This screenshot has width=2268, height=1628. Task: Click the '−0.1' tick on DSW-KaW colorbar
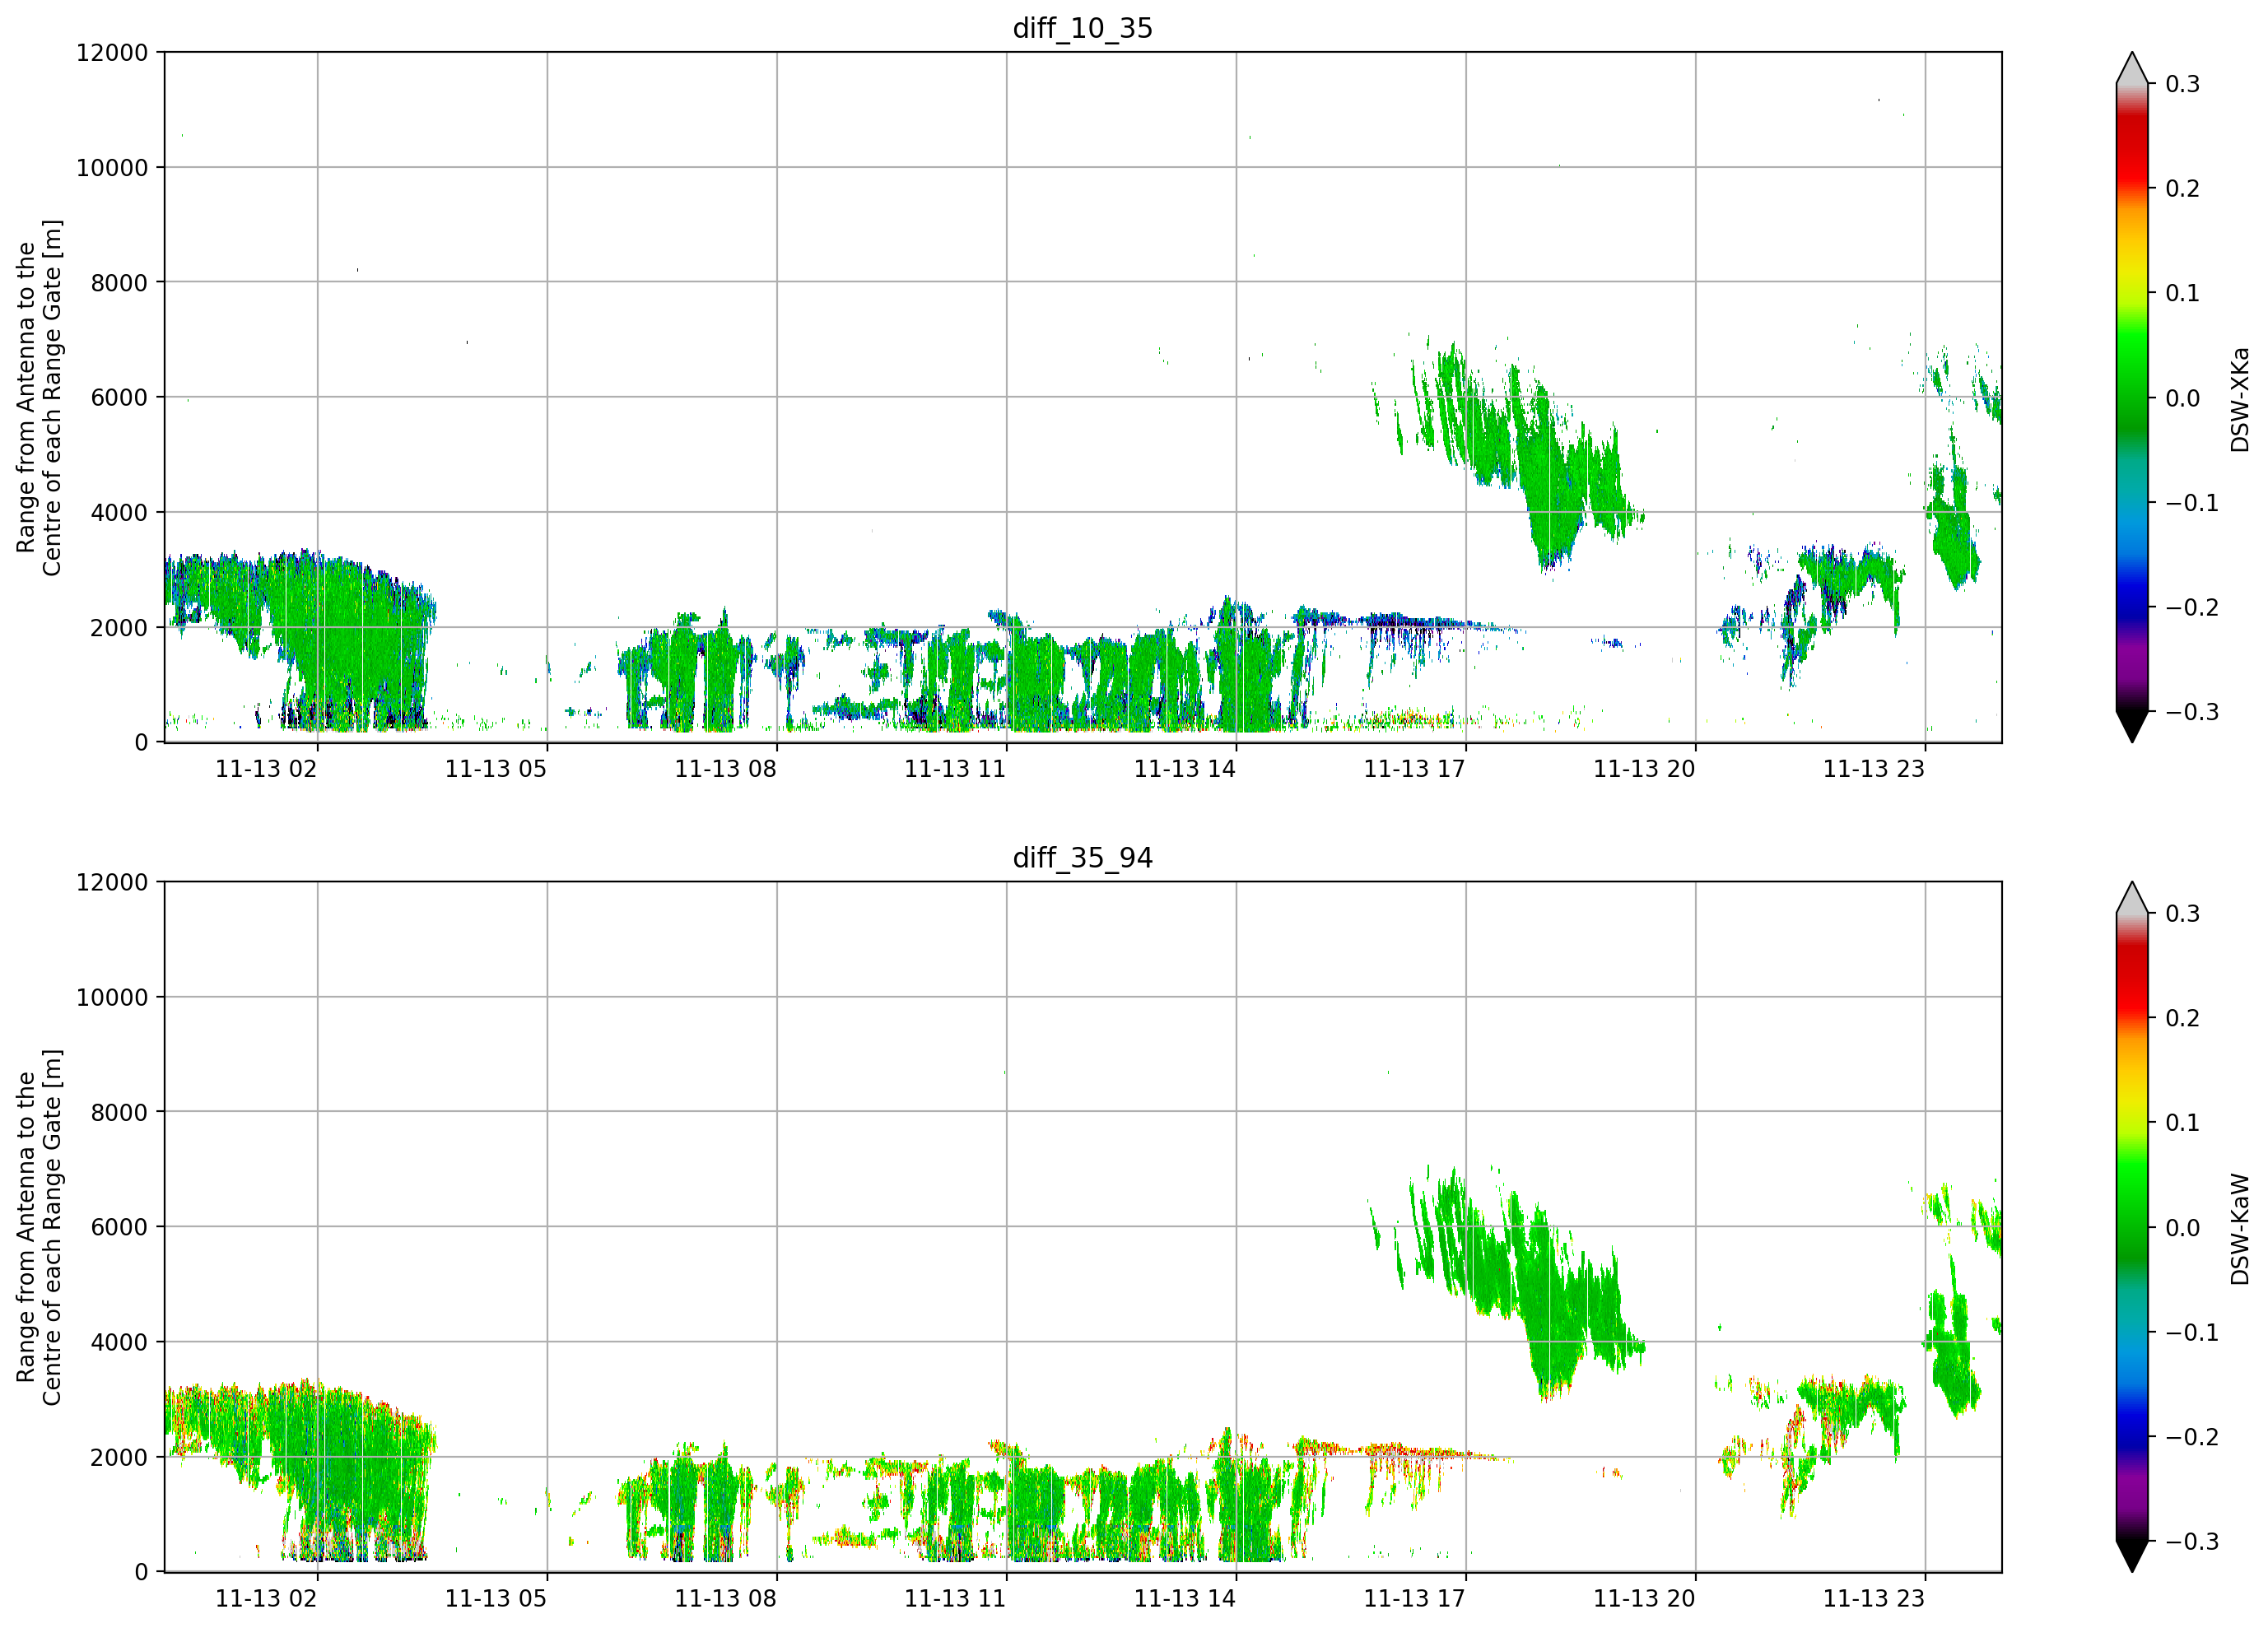click(x=2192, y=1333)
